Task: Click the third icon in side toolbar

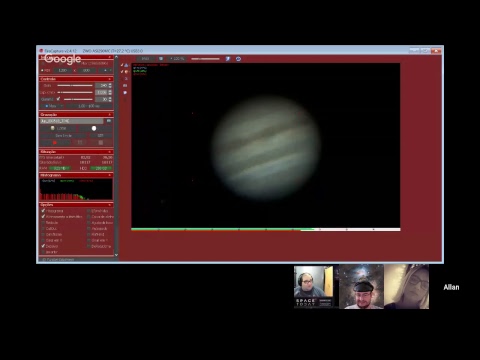Action: point(126,79)
